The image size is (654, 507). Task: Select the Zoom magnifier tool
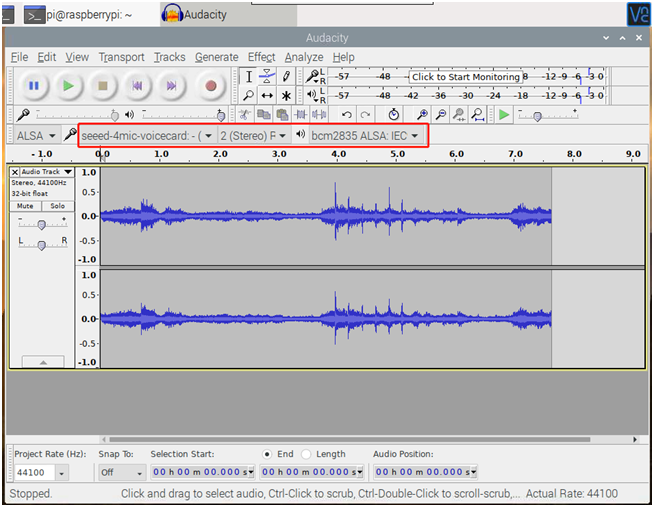pyautogui.click(x=249, y=95)
